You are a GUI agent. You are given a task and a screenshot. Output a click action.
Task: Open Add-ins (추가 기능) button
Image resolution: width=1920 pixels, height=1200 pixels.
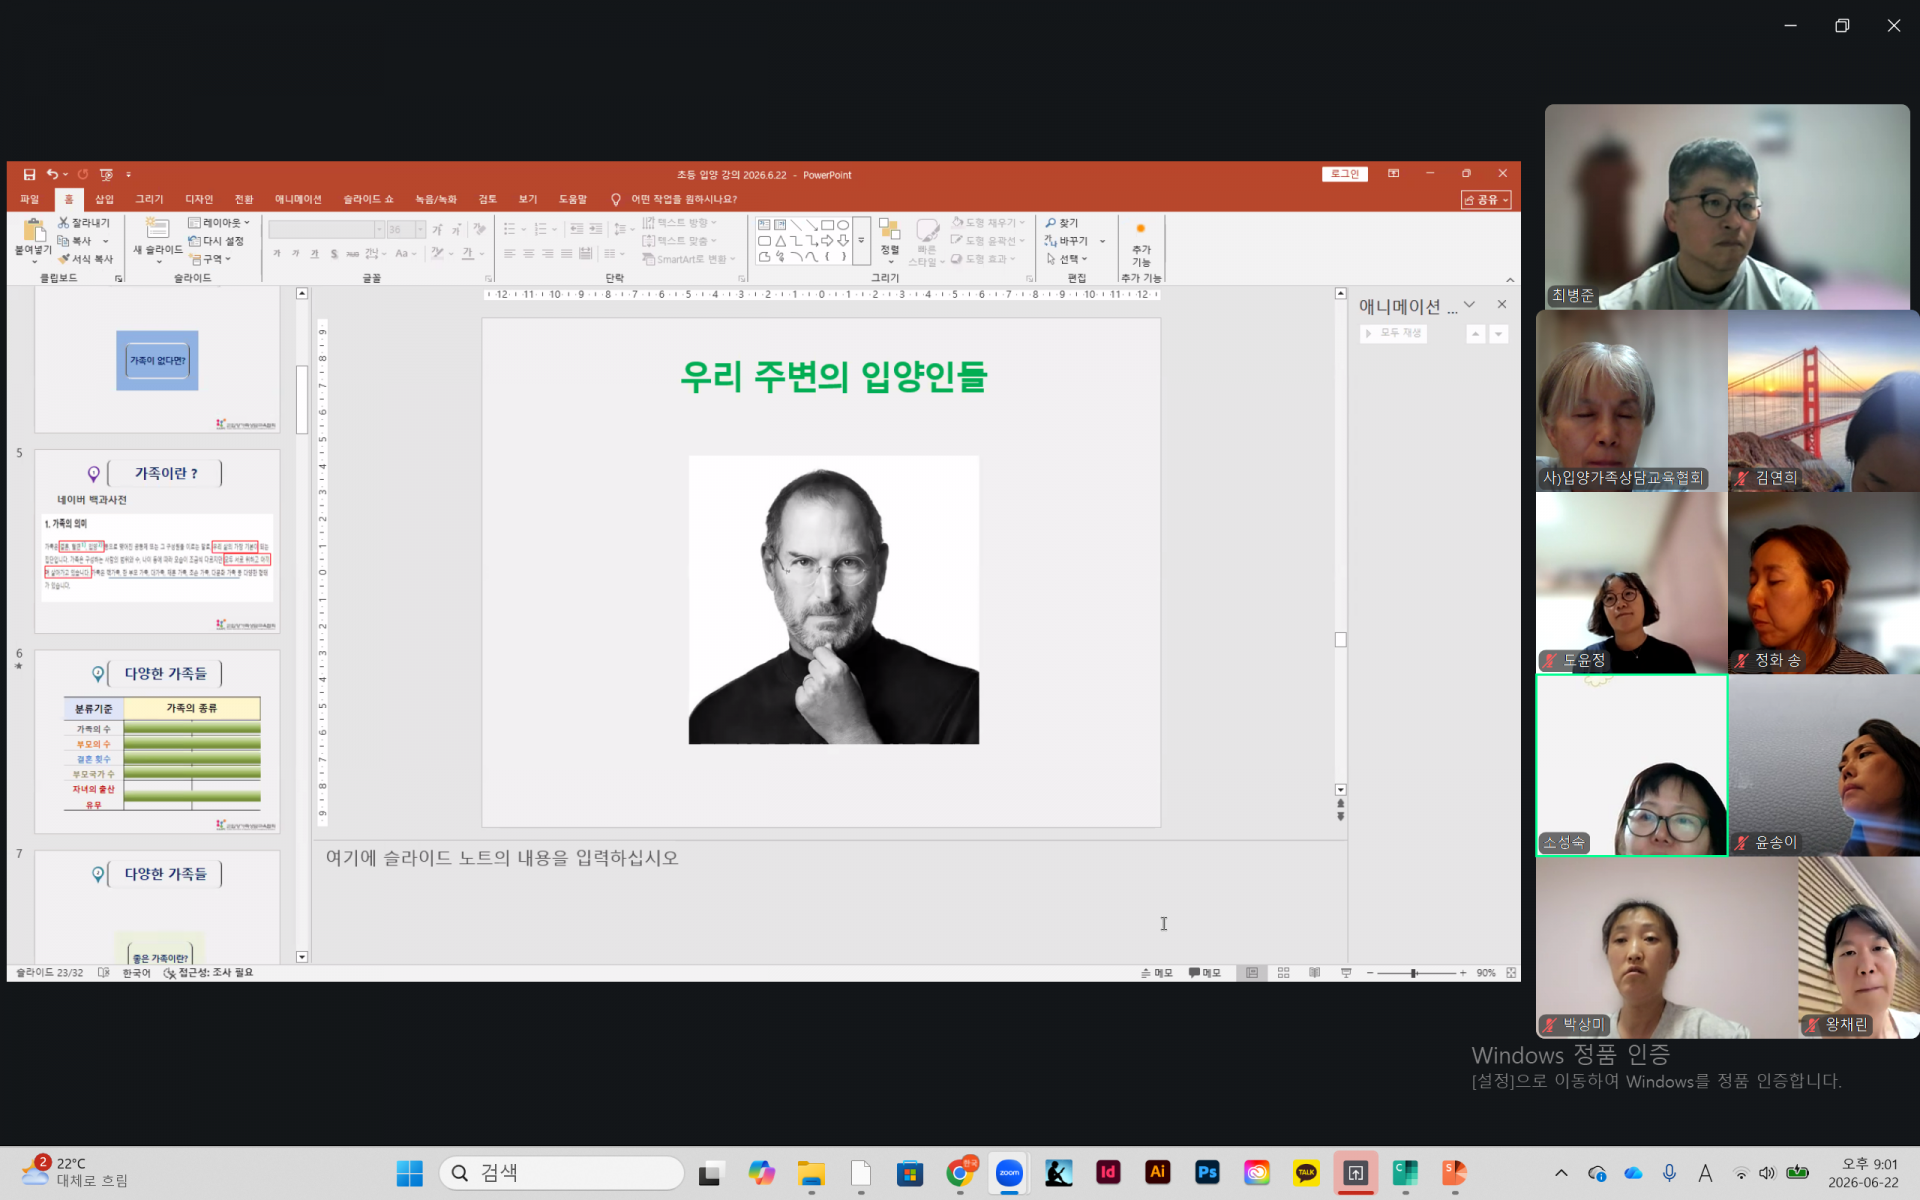pos(1141,243)
